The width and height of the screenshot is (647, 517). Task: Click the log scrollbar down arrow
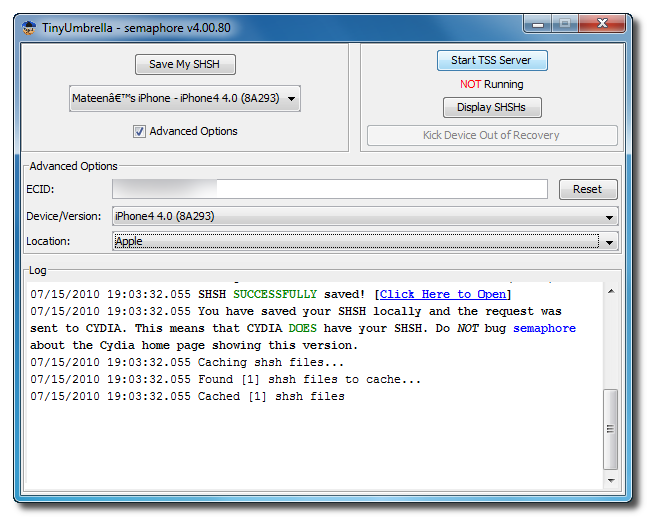tap(611, 481)
